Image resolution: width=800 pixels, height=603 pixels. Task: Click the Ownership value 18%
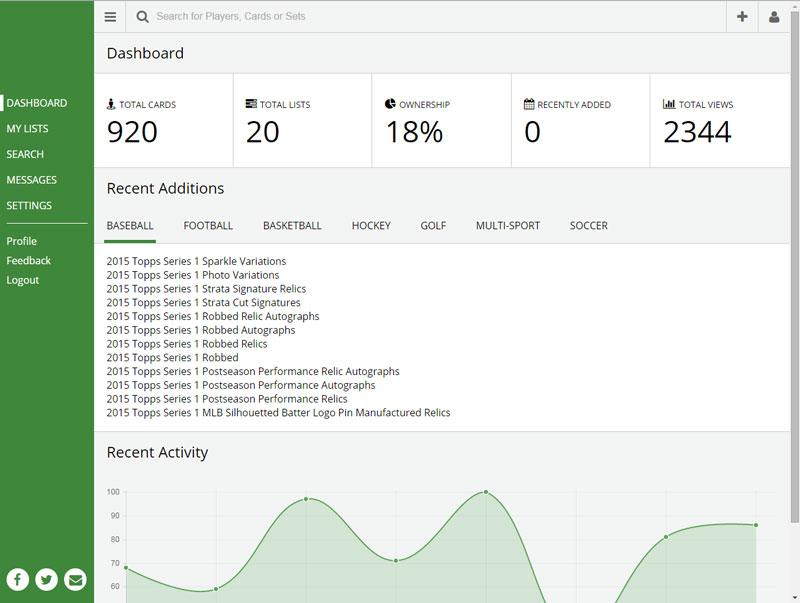[414, 132]
